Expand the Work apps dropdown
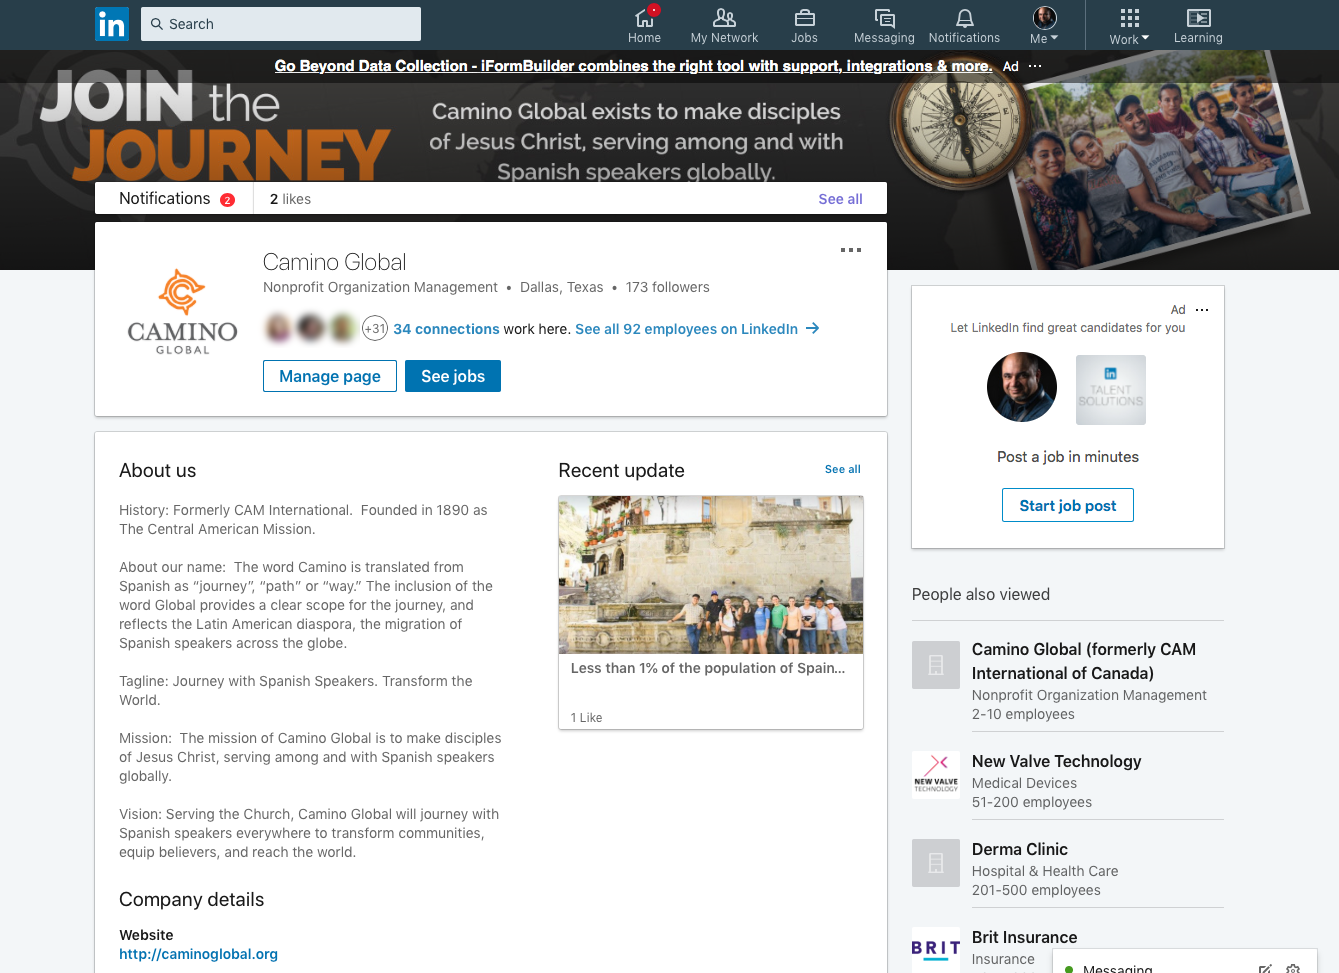The image size is (1339, 973). click(1129, 25)
